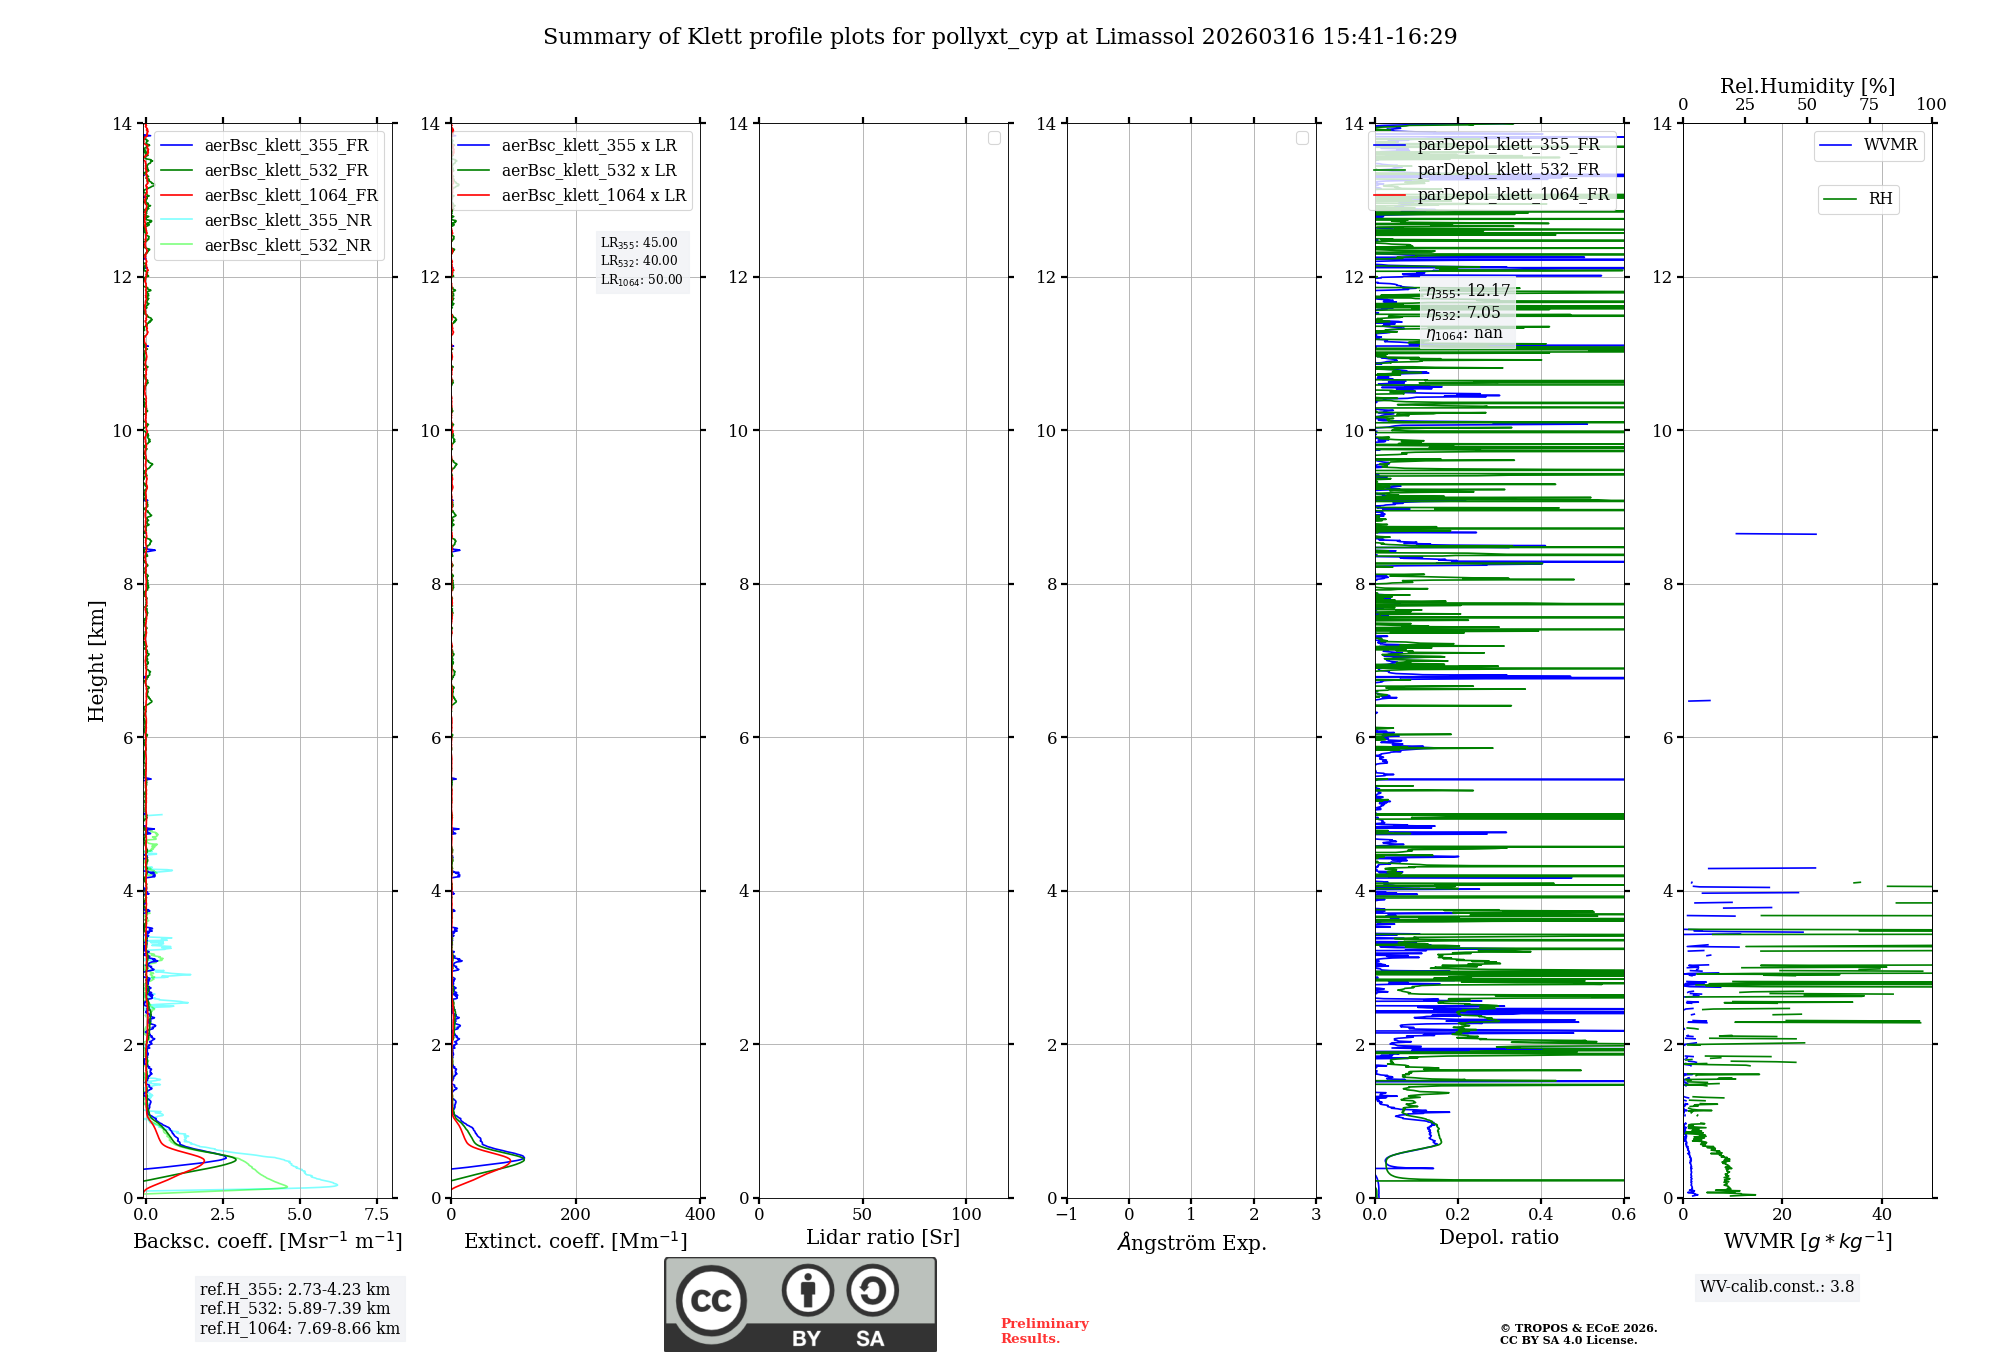
Task: Click aerBsc_klett_532 x LR legend entry
Action: click(x=588, y=171)
